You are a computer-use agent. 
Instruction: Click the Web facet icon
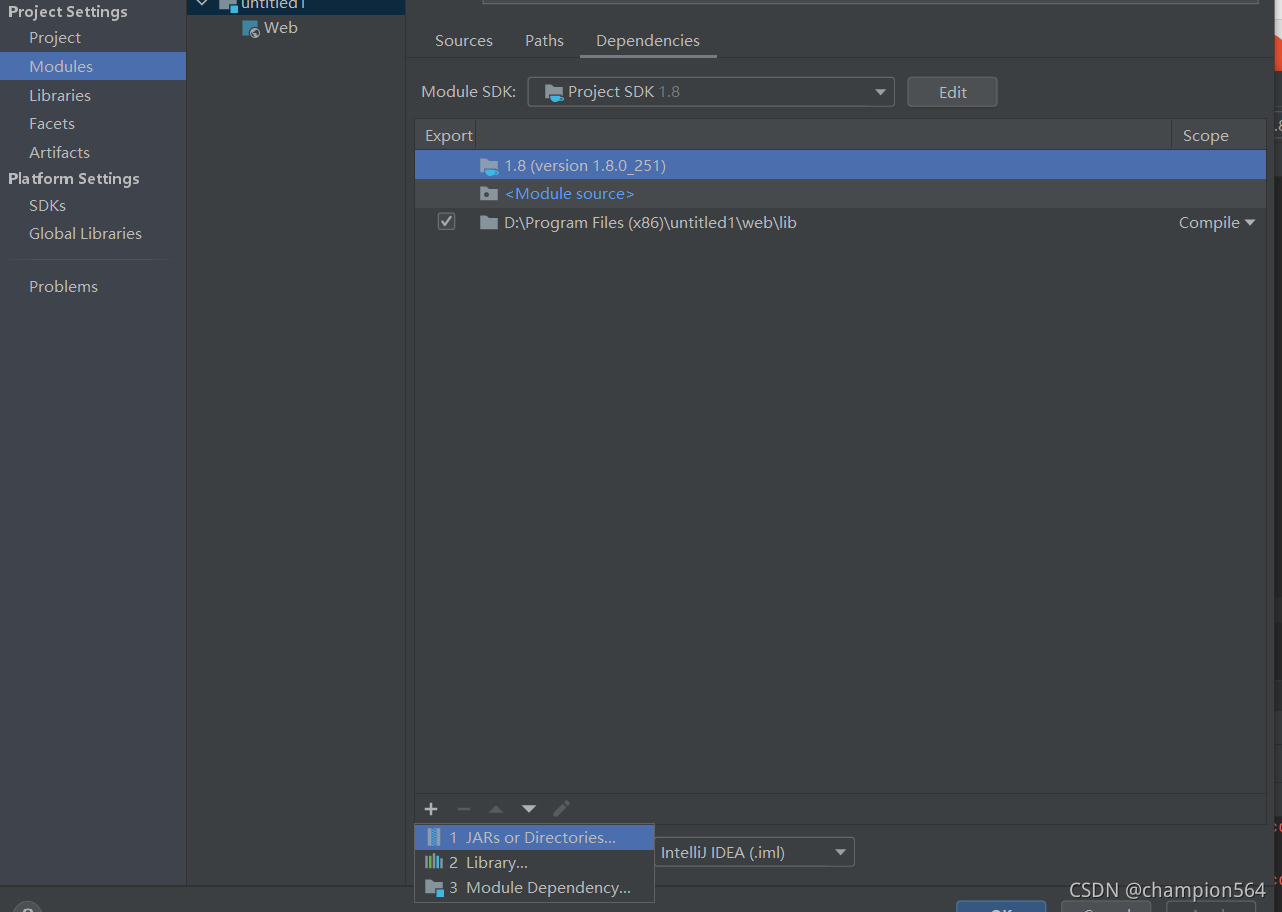click(x=251, y=28)
